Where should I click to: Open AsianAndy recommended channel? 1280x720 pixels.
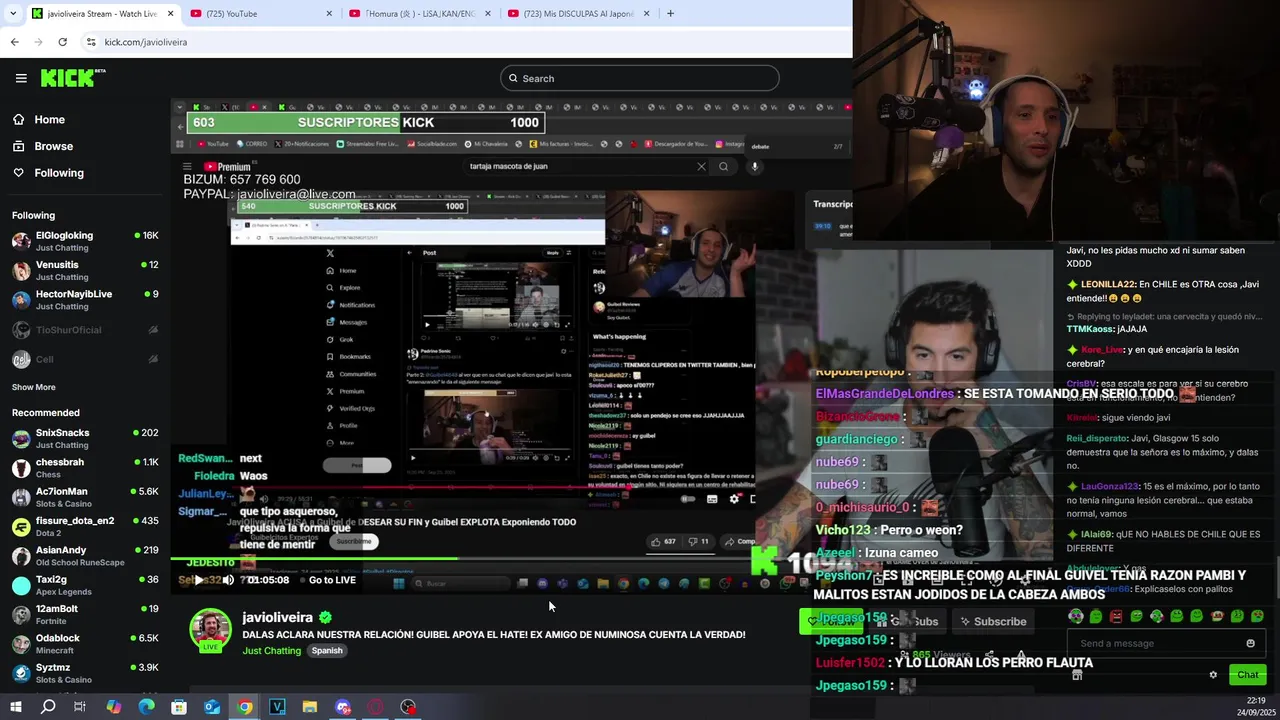coord(85,555)
